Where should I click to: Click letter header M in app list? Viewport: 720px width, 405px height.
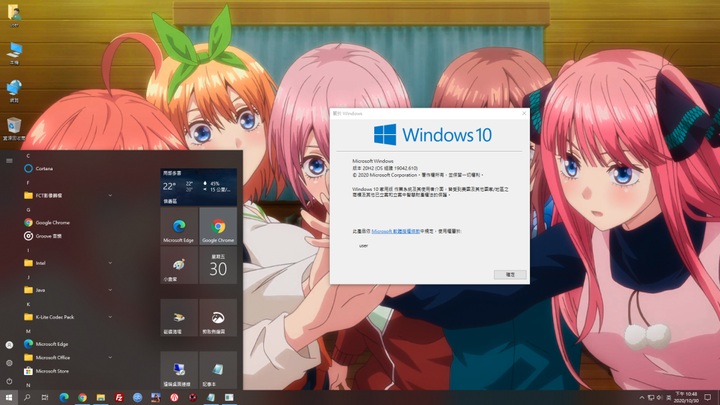point(28,331)
